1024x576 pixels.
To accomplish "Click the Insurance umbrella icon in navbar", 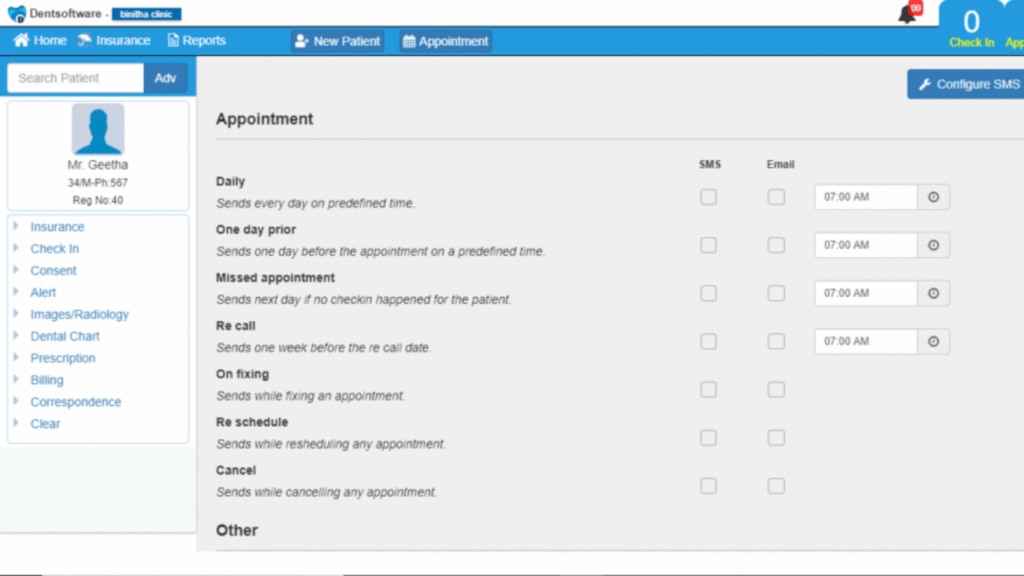I will [84, 40].
